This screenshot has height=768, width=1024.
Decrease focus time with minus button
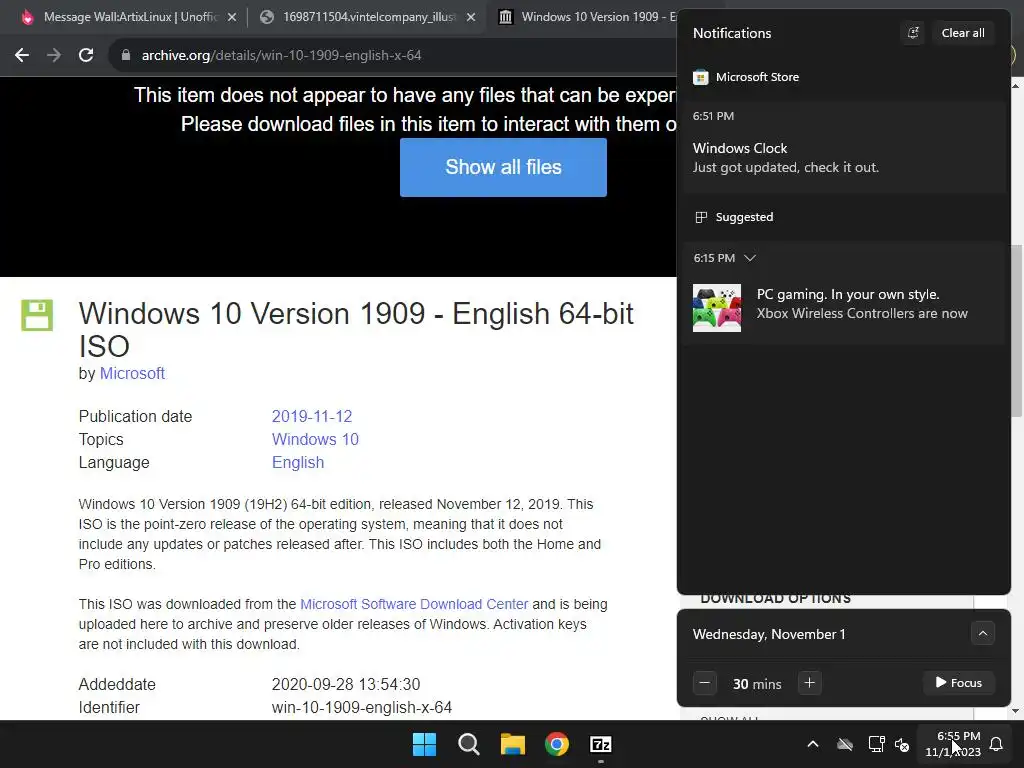[x=705, y=683]
